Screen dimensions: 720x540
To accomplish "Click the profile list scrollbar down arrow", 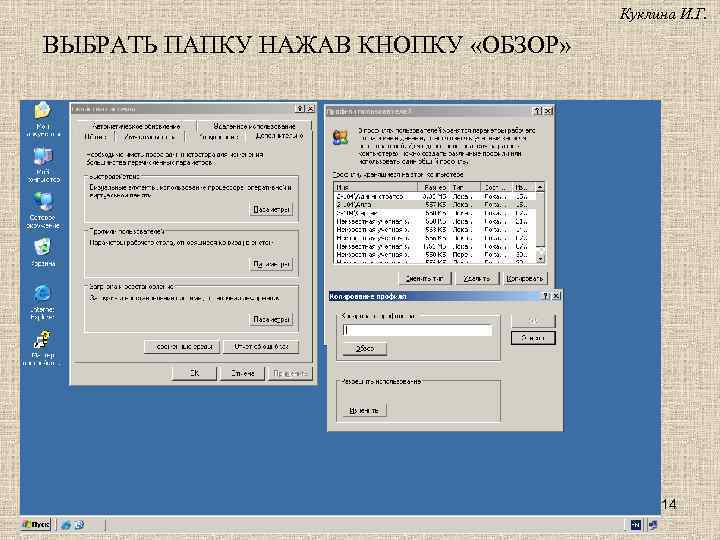I will pos(540,259).
